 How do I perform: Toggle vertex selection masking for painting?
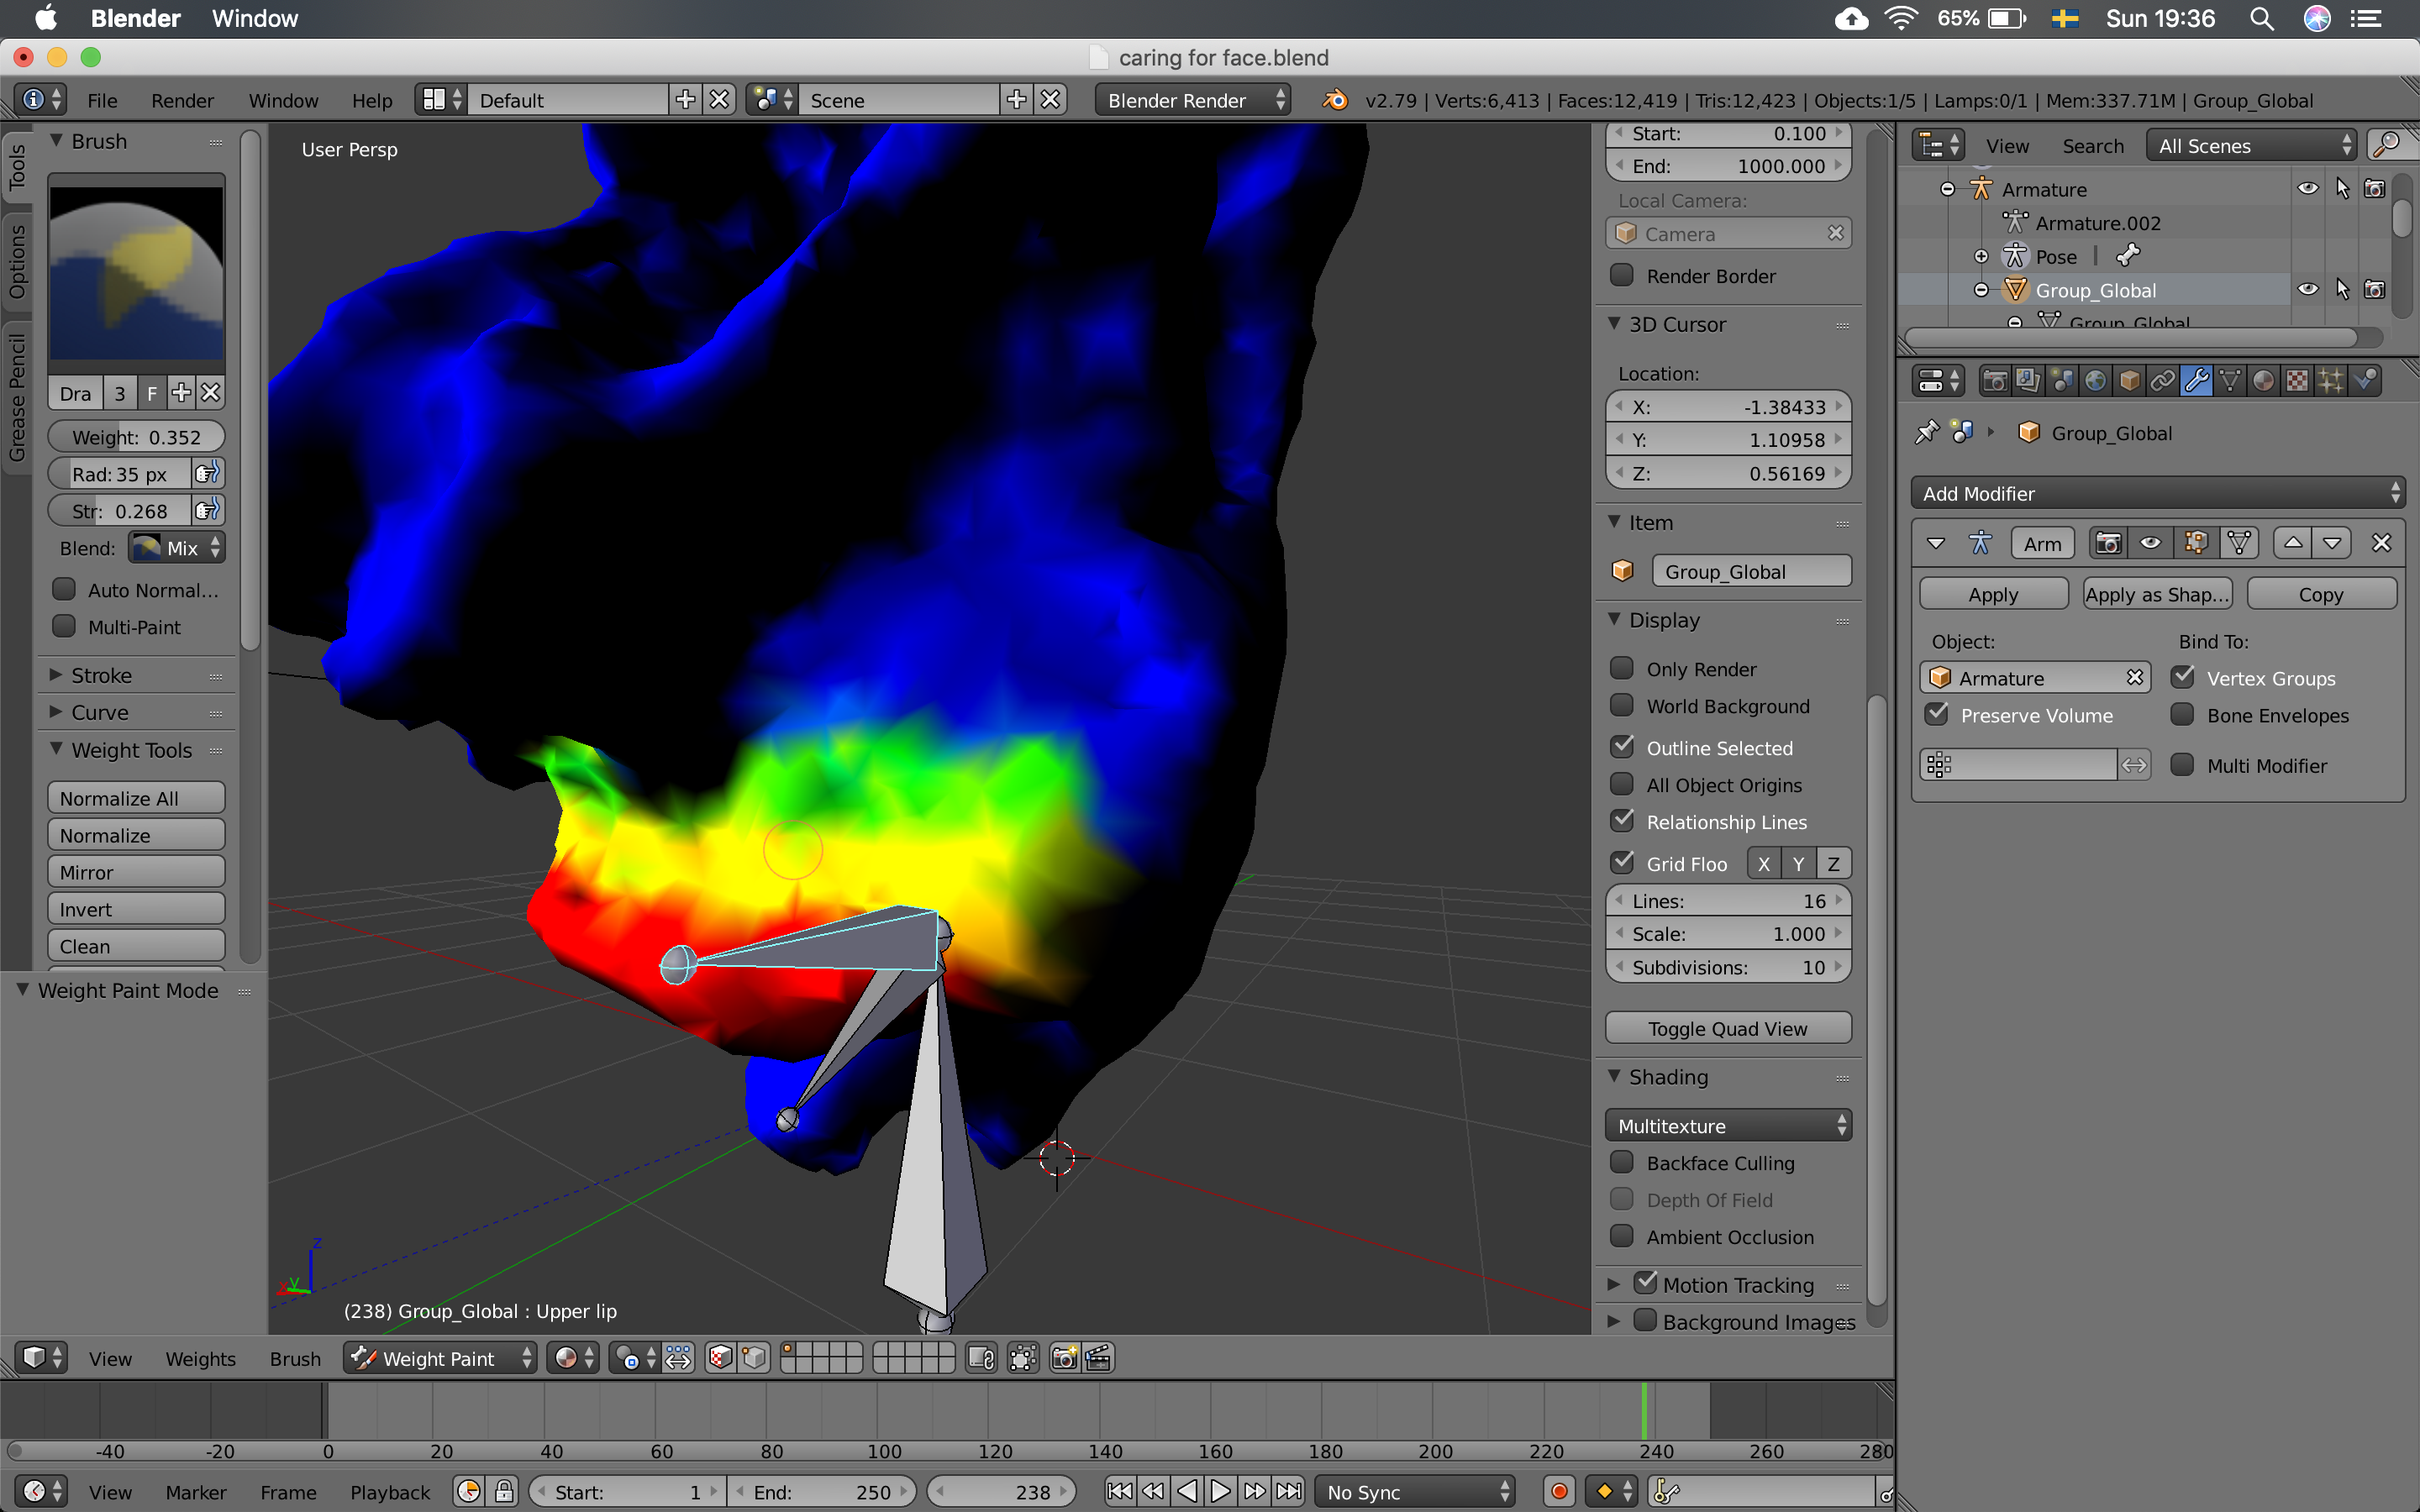click(x=755, y=1357)
